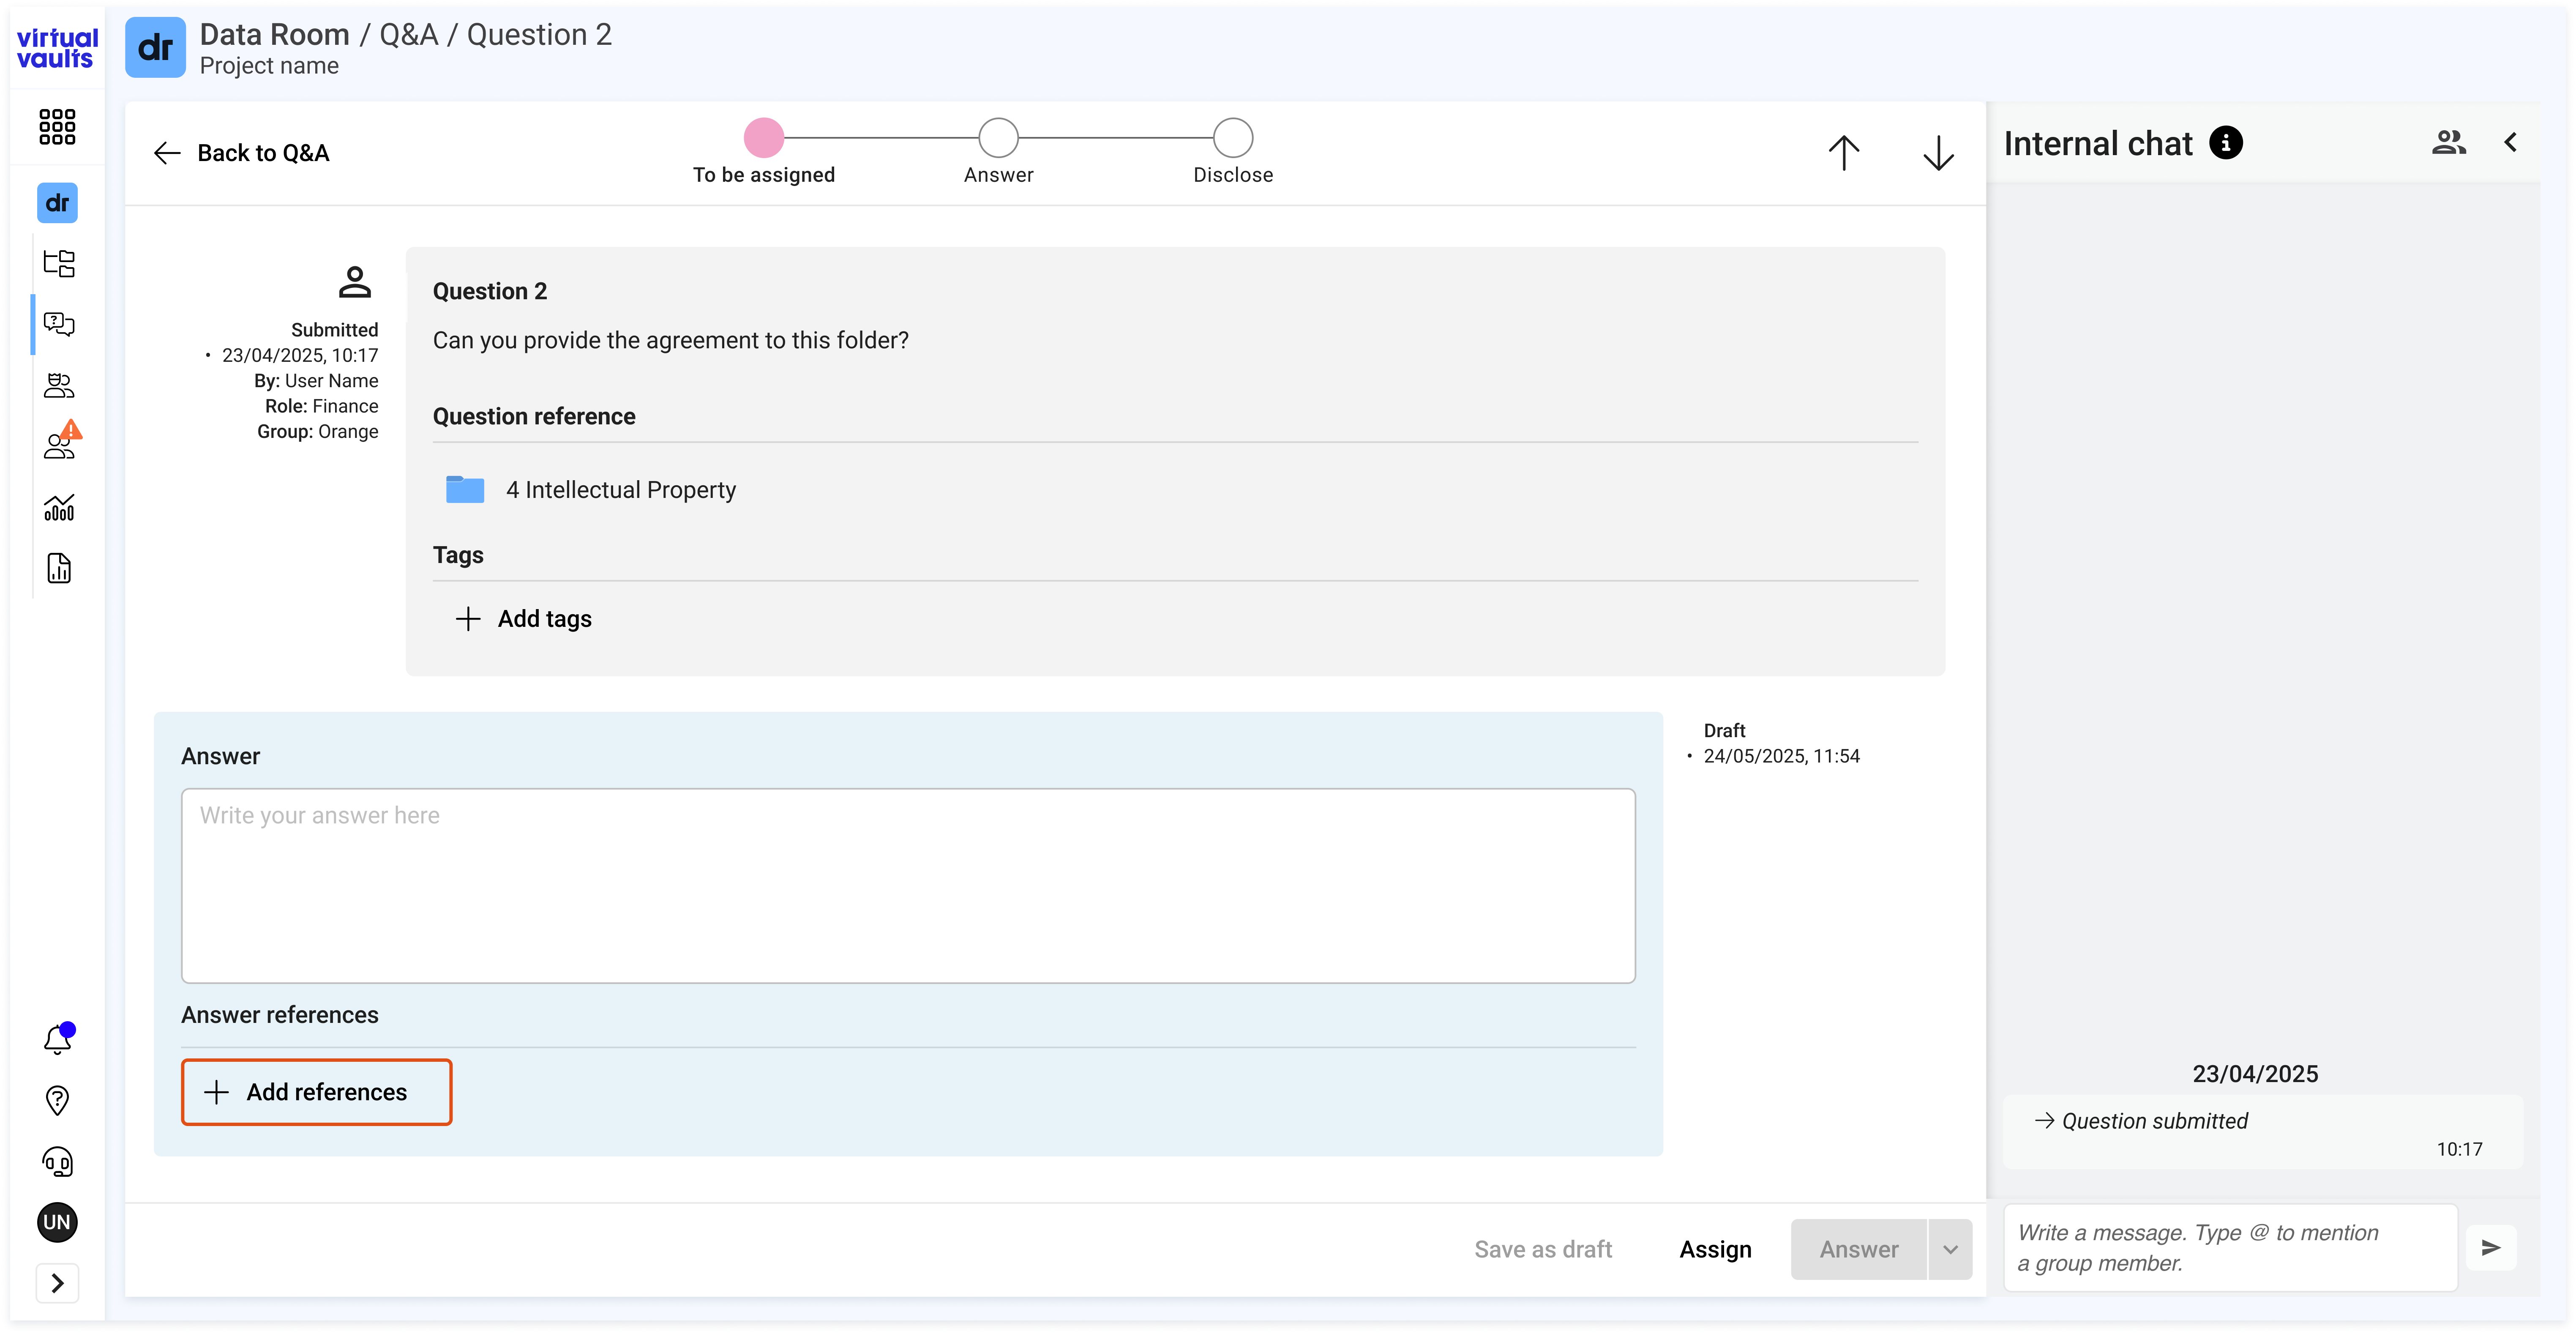Open the chat group members icon

coord(2449,143)
